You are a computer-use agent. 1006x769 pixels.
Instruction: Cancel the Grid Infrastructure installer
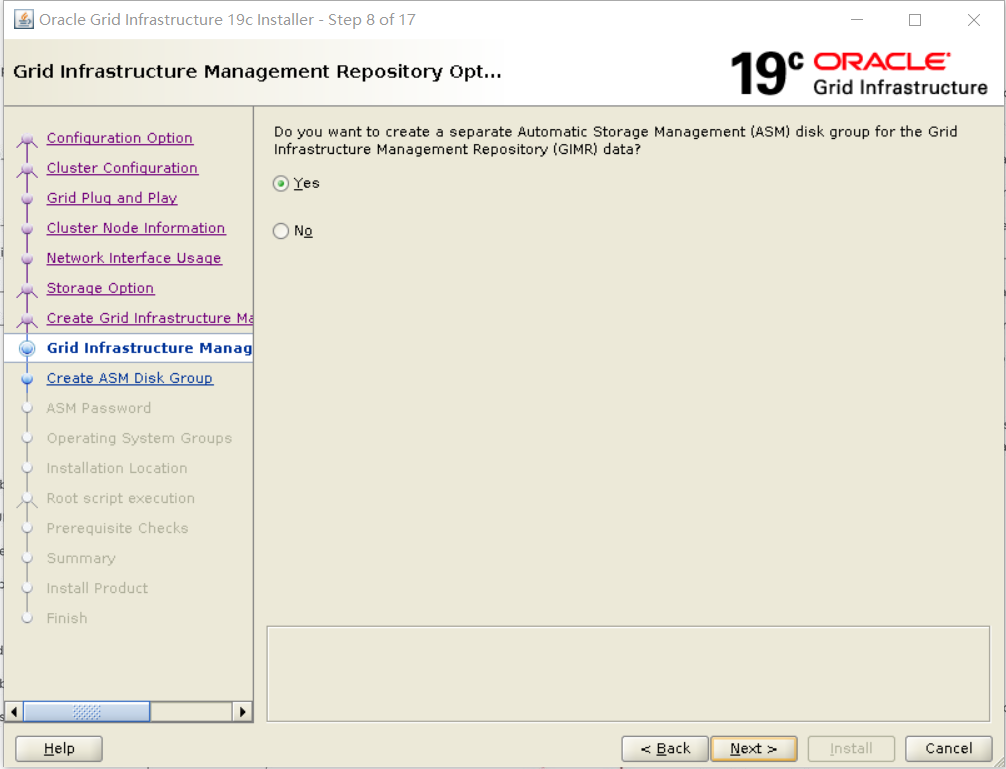(949, 748)
